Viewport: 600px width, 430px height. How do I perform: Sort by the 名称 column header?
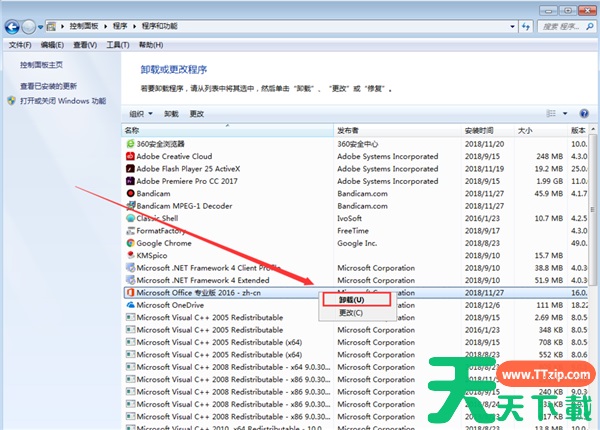click(228, 130)
